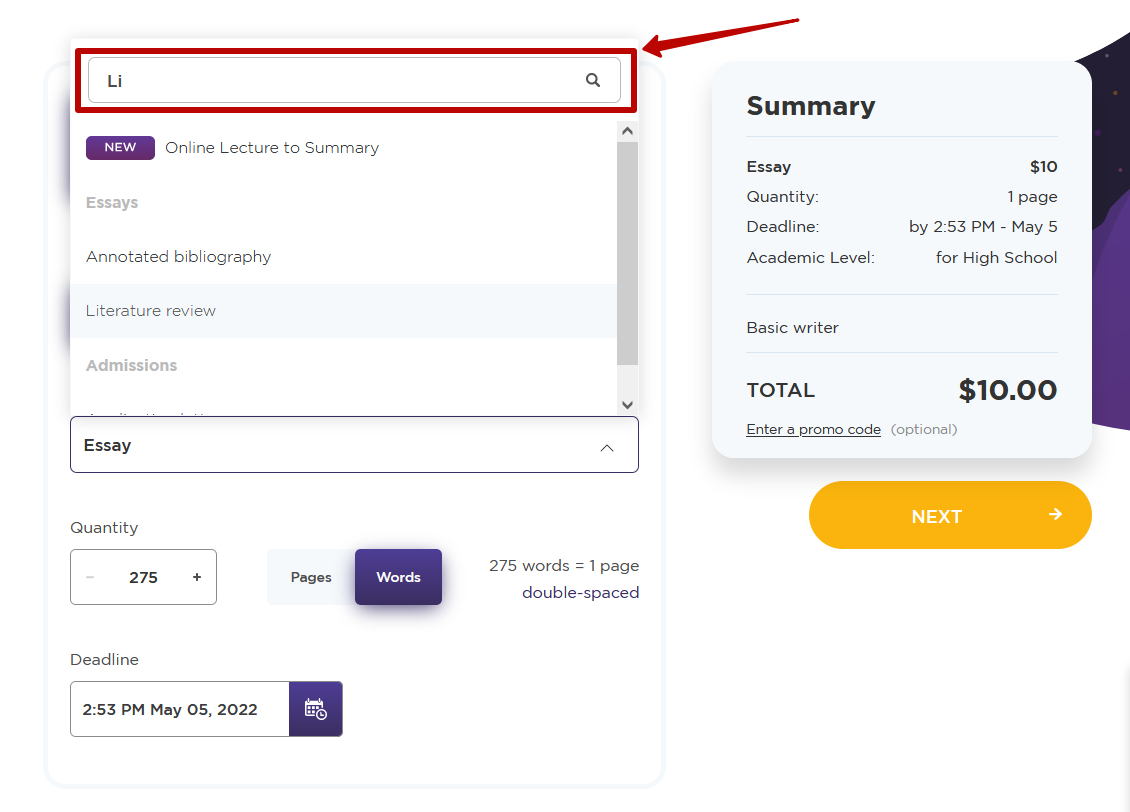Click the NEW badge beside Online Lecture
1130x812 pixels.
click(120, 147)
